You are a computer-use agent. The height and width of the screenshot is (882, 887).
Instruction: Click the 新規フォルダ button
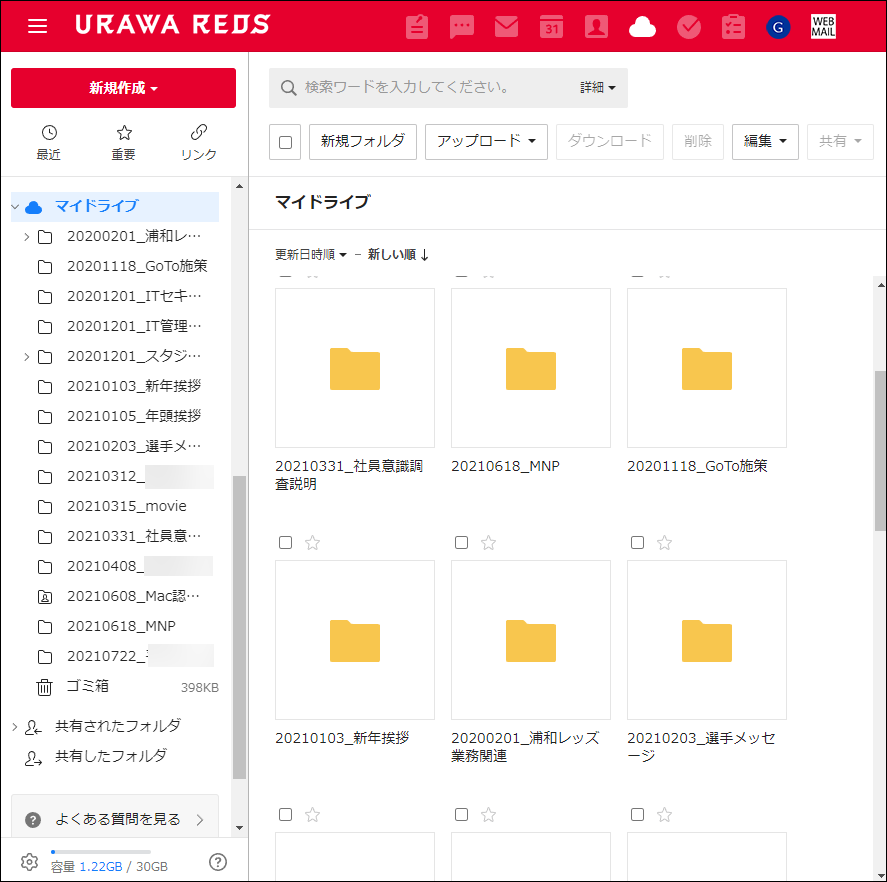[362, 142]
